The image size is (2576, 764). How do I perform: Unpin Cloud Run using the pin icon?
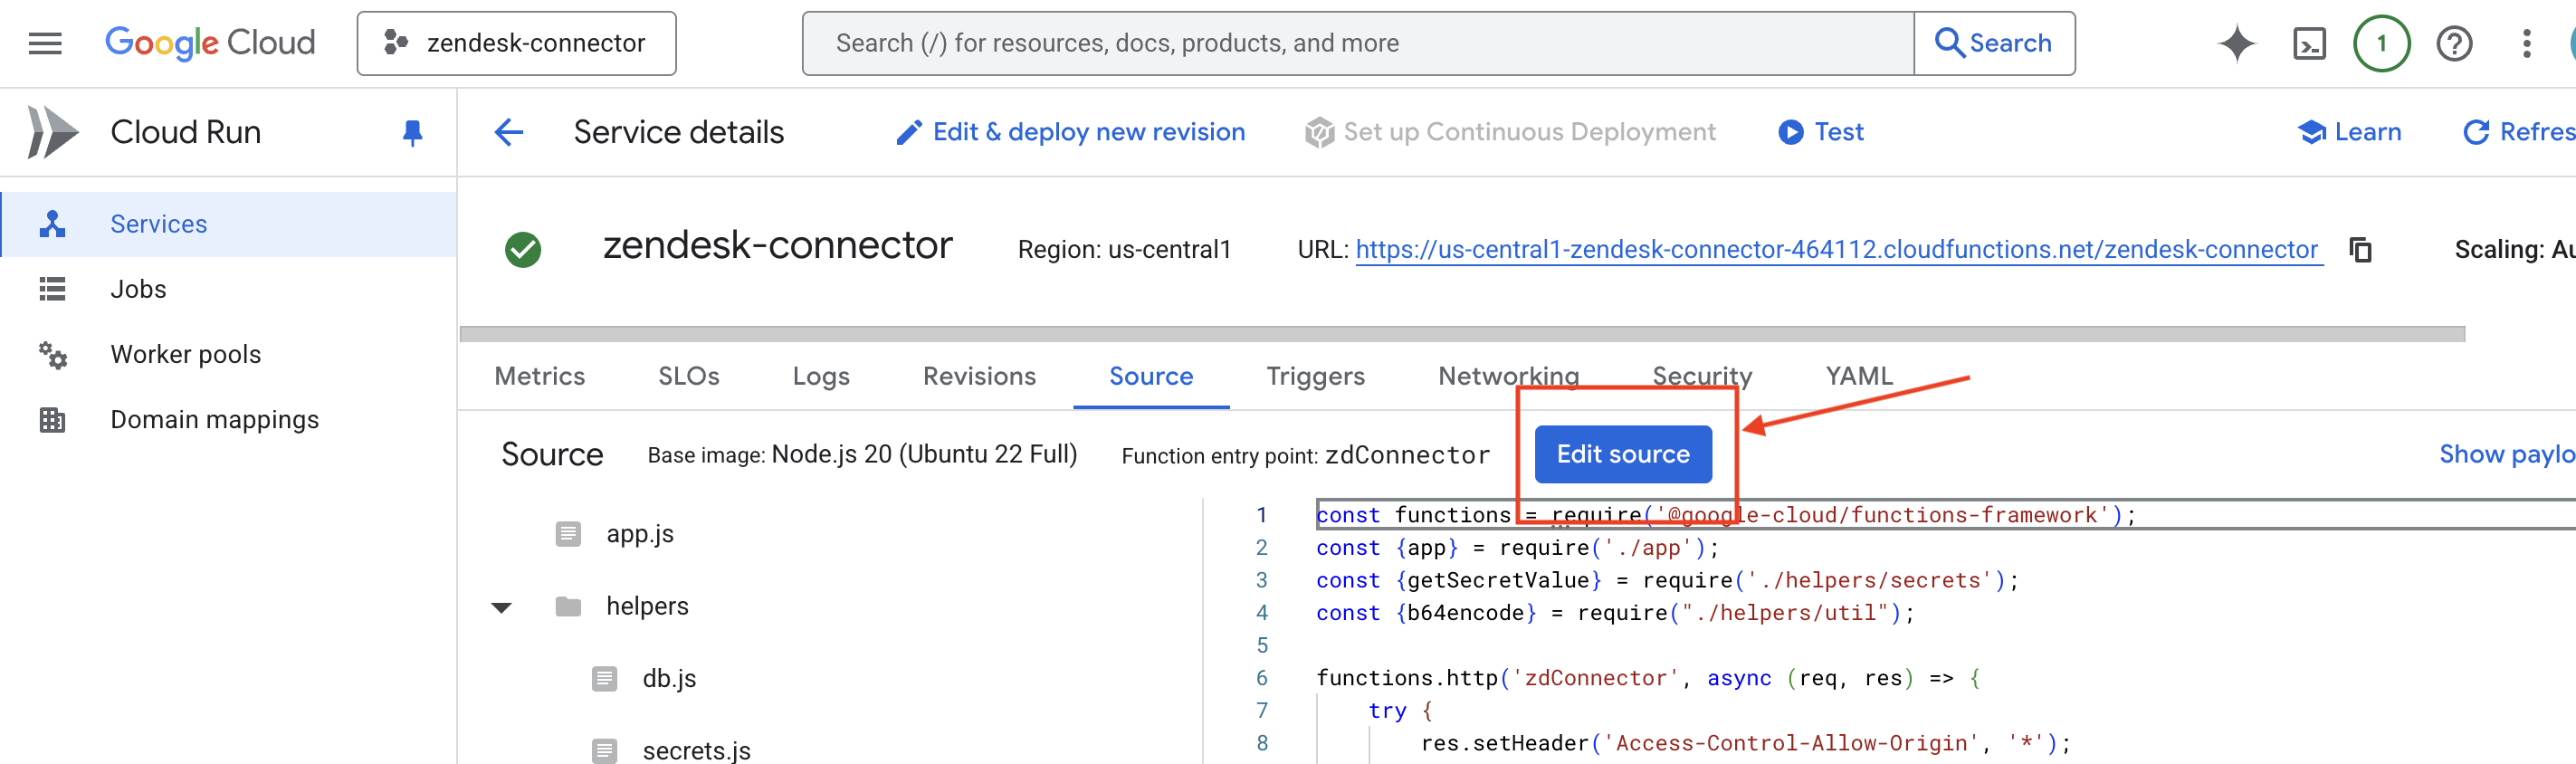[412, 132]
